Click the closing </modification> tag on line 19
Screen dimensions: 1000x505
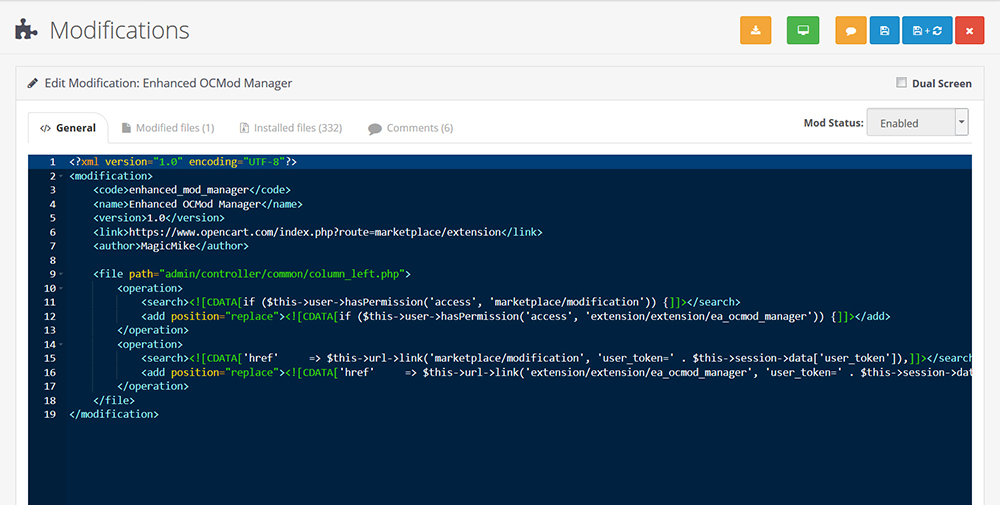click(114, 414)
